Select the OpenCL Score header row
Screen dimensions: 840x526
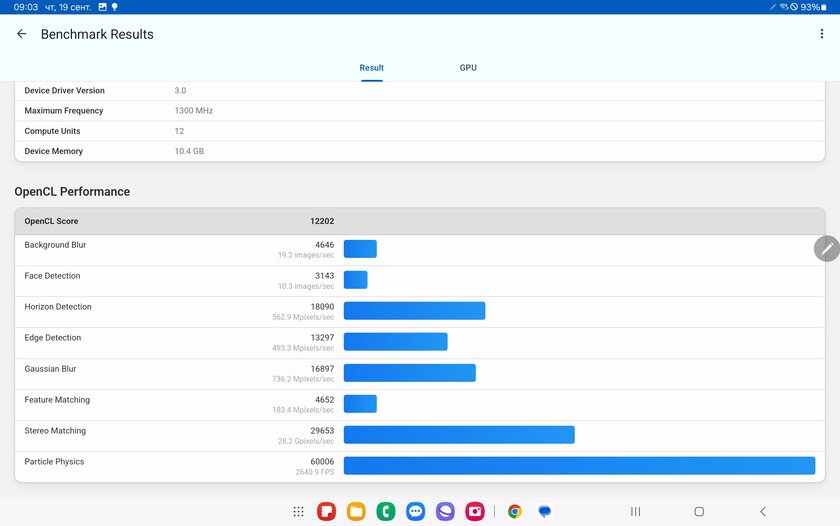coord(420,221)
